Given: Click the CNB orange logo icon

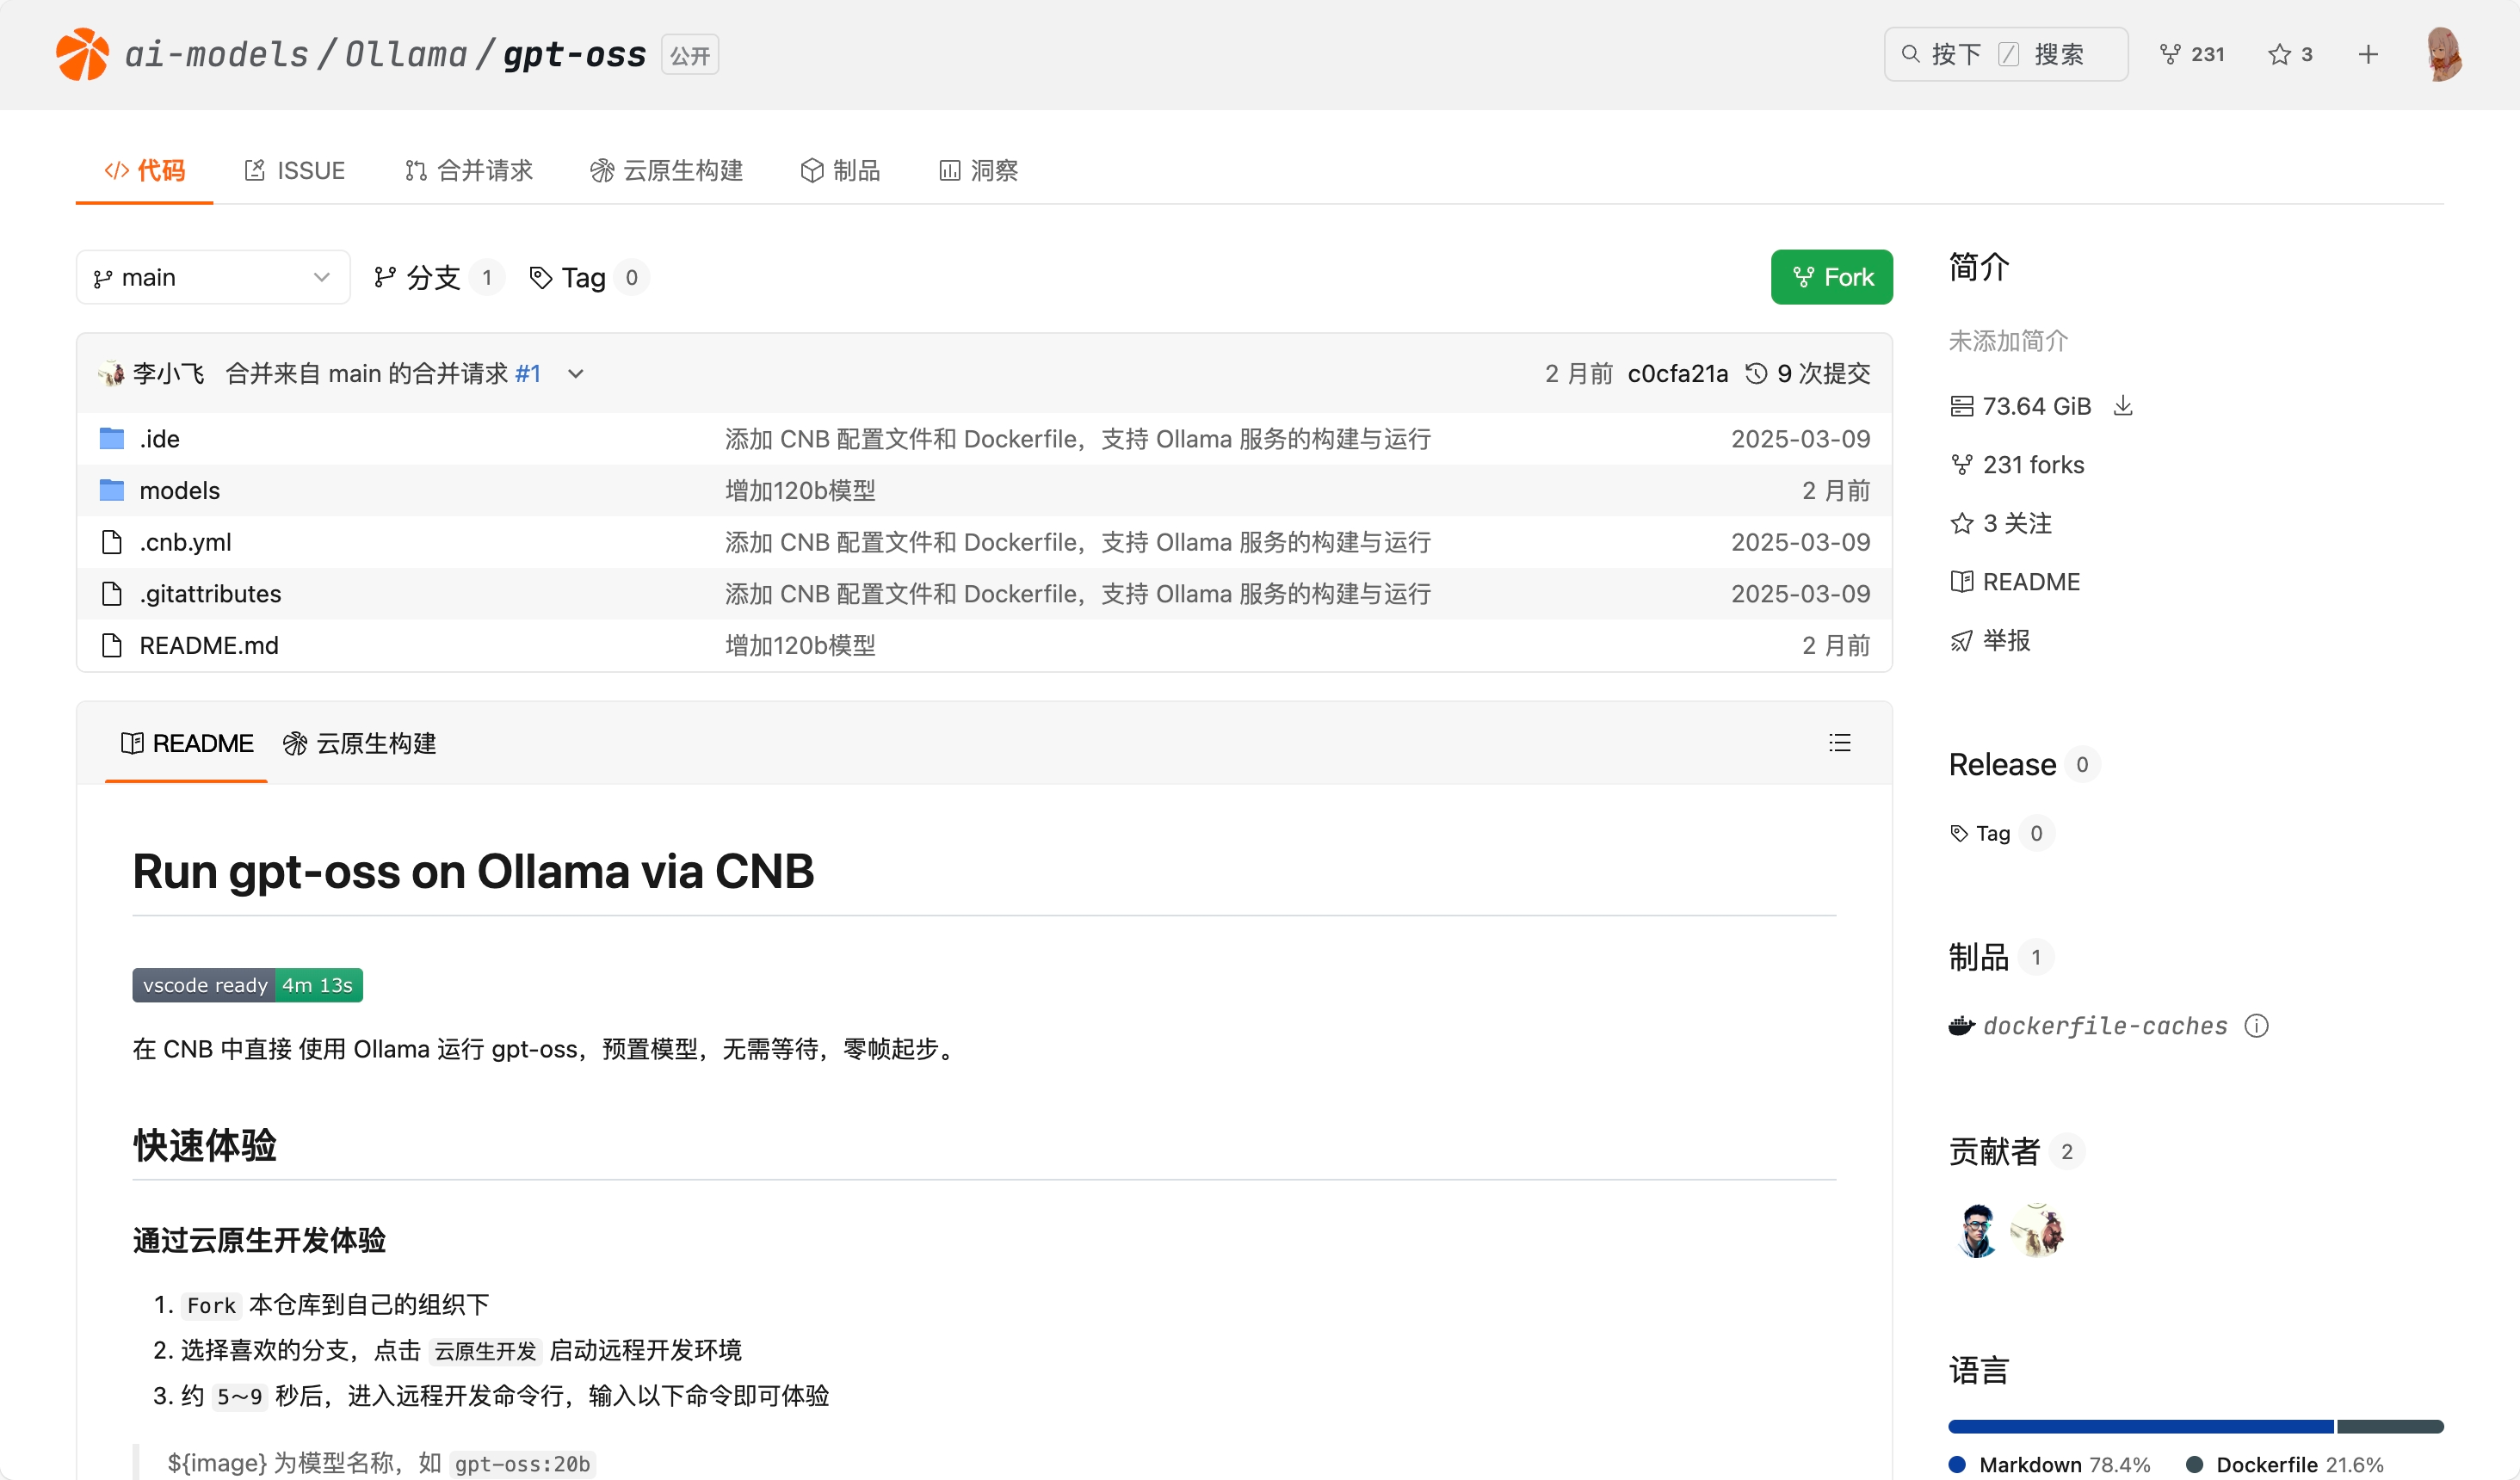Looking at the screenshot, I should (82, 54).
